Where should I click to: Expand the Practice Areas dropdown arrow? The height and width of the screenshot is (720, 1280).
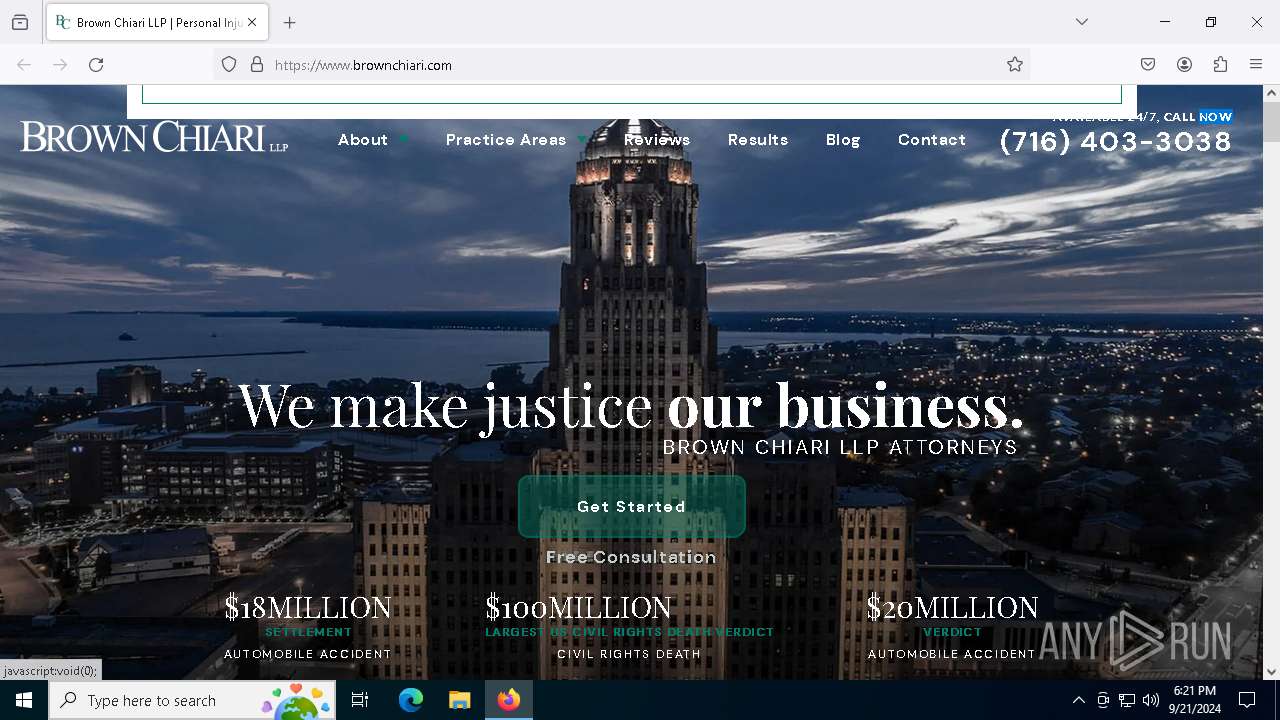(582, 140)
